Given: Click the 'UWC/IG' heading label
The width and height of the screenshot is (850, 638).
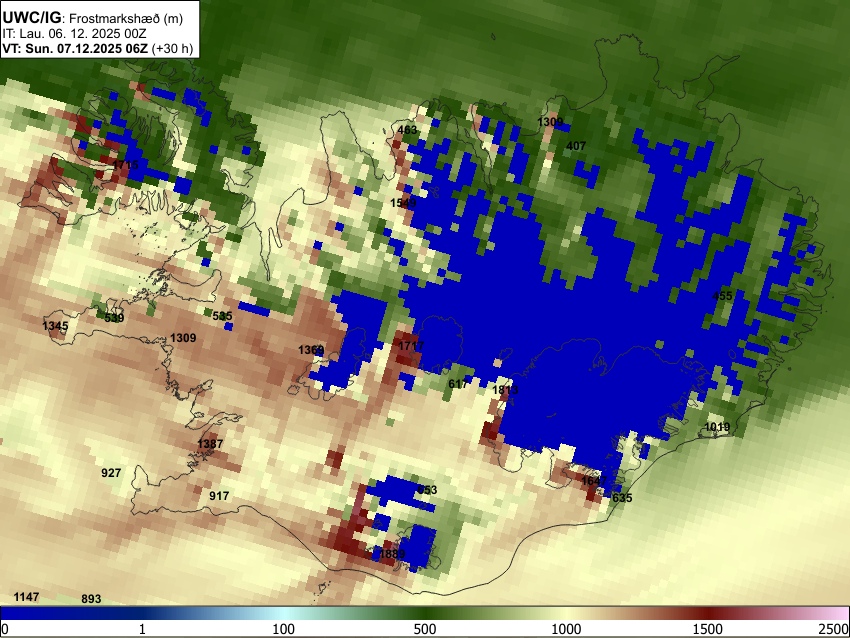Looking at the screenshot, I should (x=31, y=18).
